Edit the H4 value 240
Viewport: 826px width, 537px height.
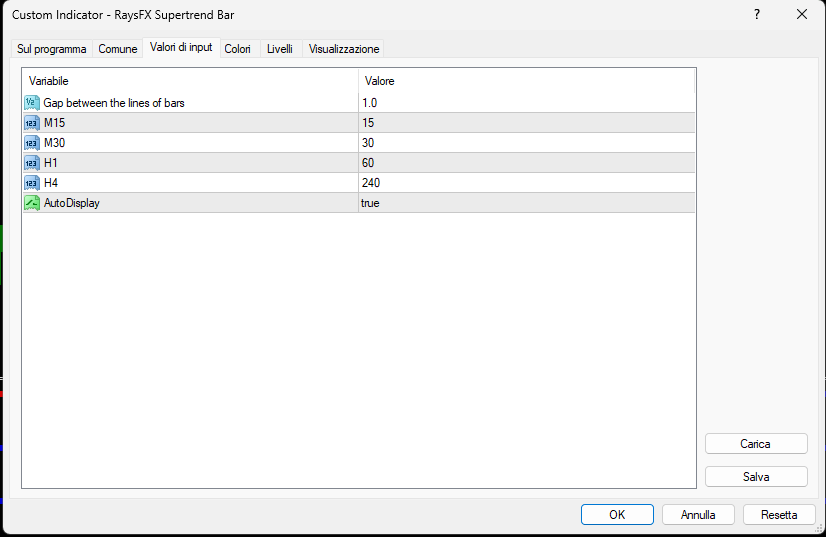coord(527,183)
